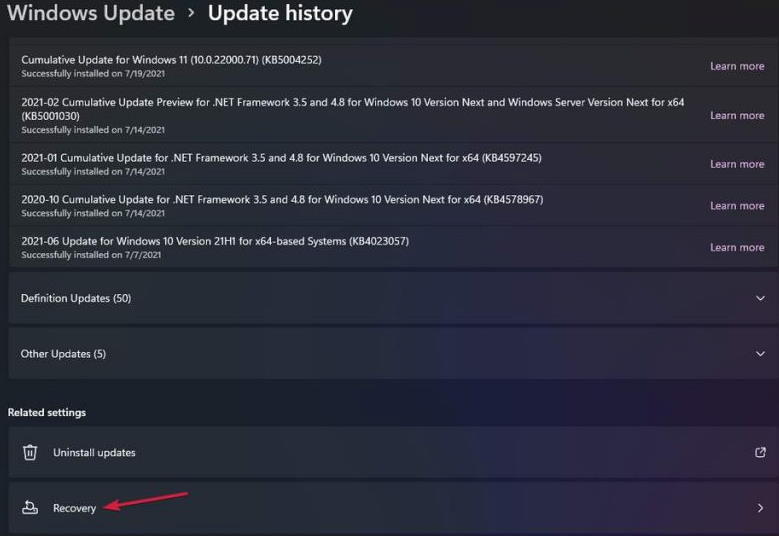Viewport: 779px width, 536px height.
Task: Select 2020-10 Cumulative Update .NET title
Action: (282, 200)
